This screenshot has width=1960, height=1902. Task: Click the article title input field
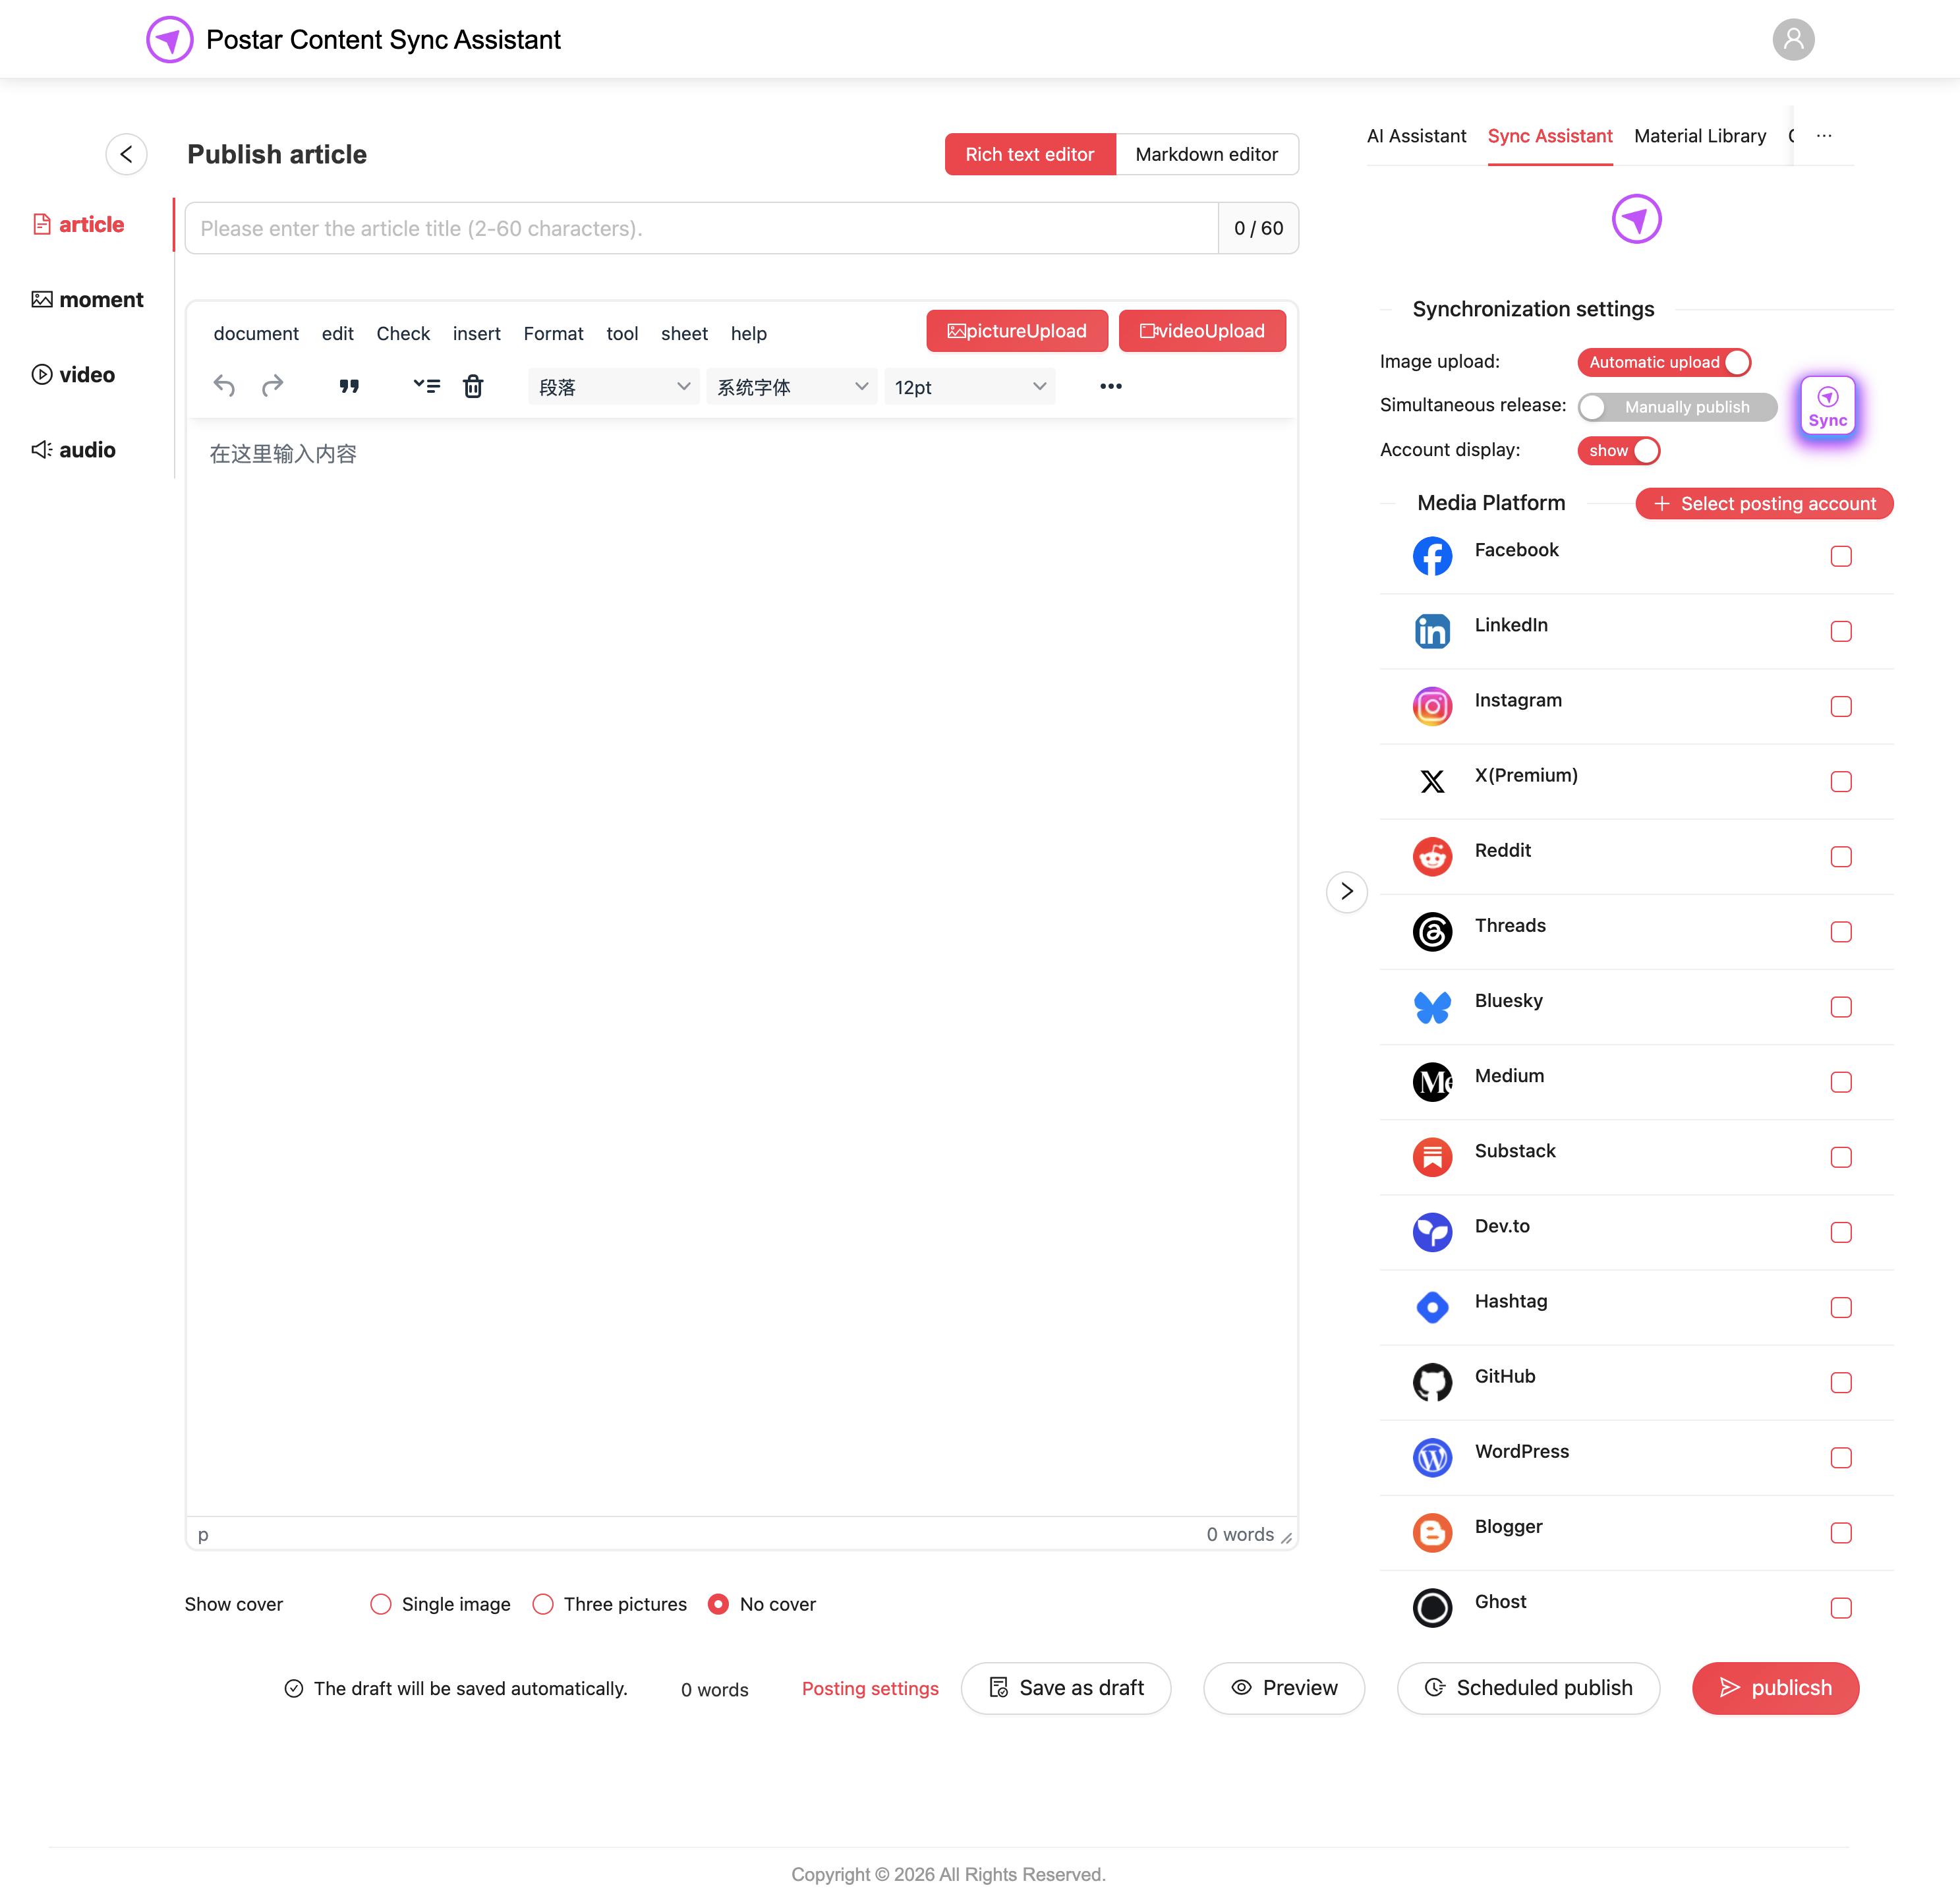(x=701, y=228)
